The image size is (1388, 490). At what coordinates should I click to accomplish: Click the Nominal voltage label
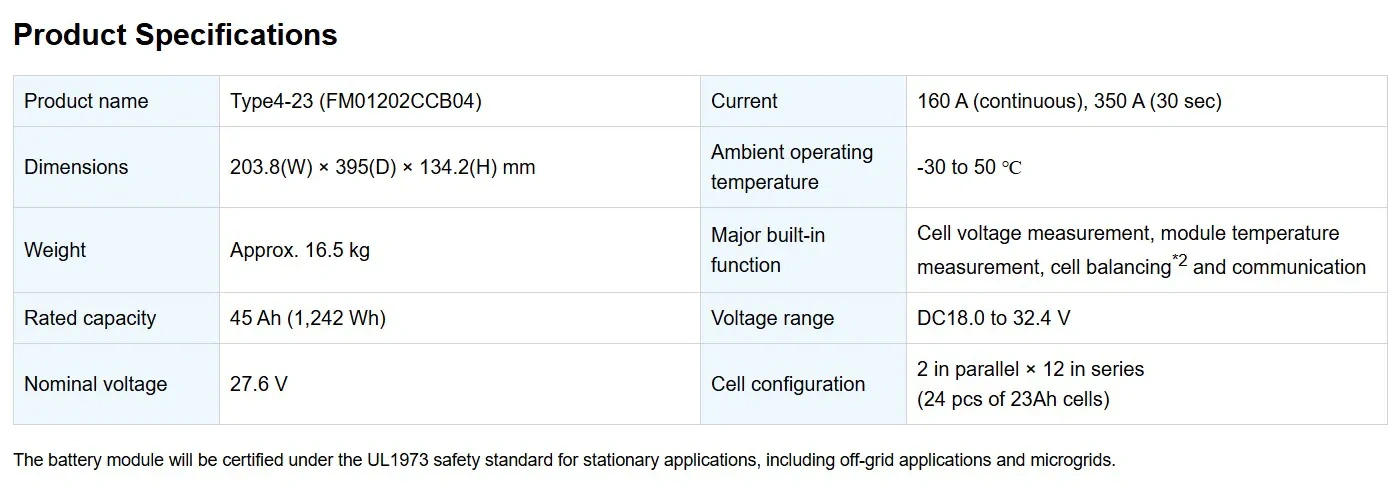tap(95, 384)
